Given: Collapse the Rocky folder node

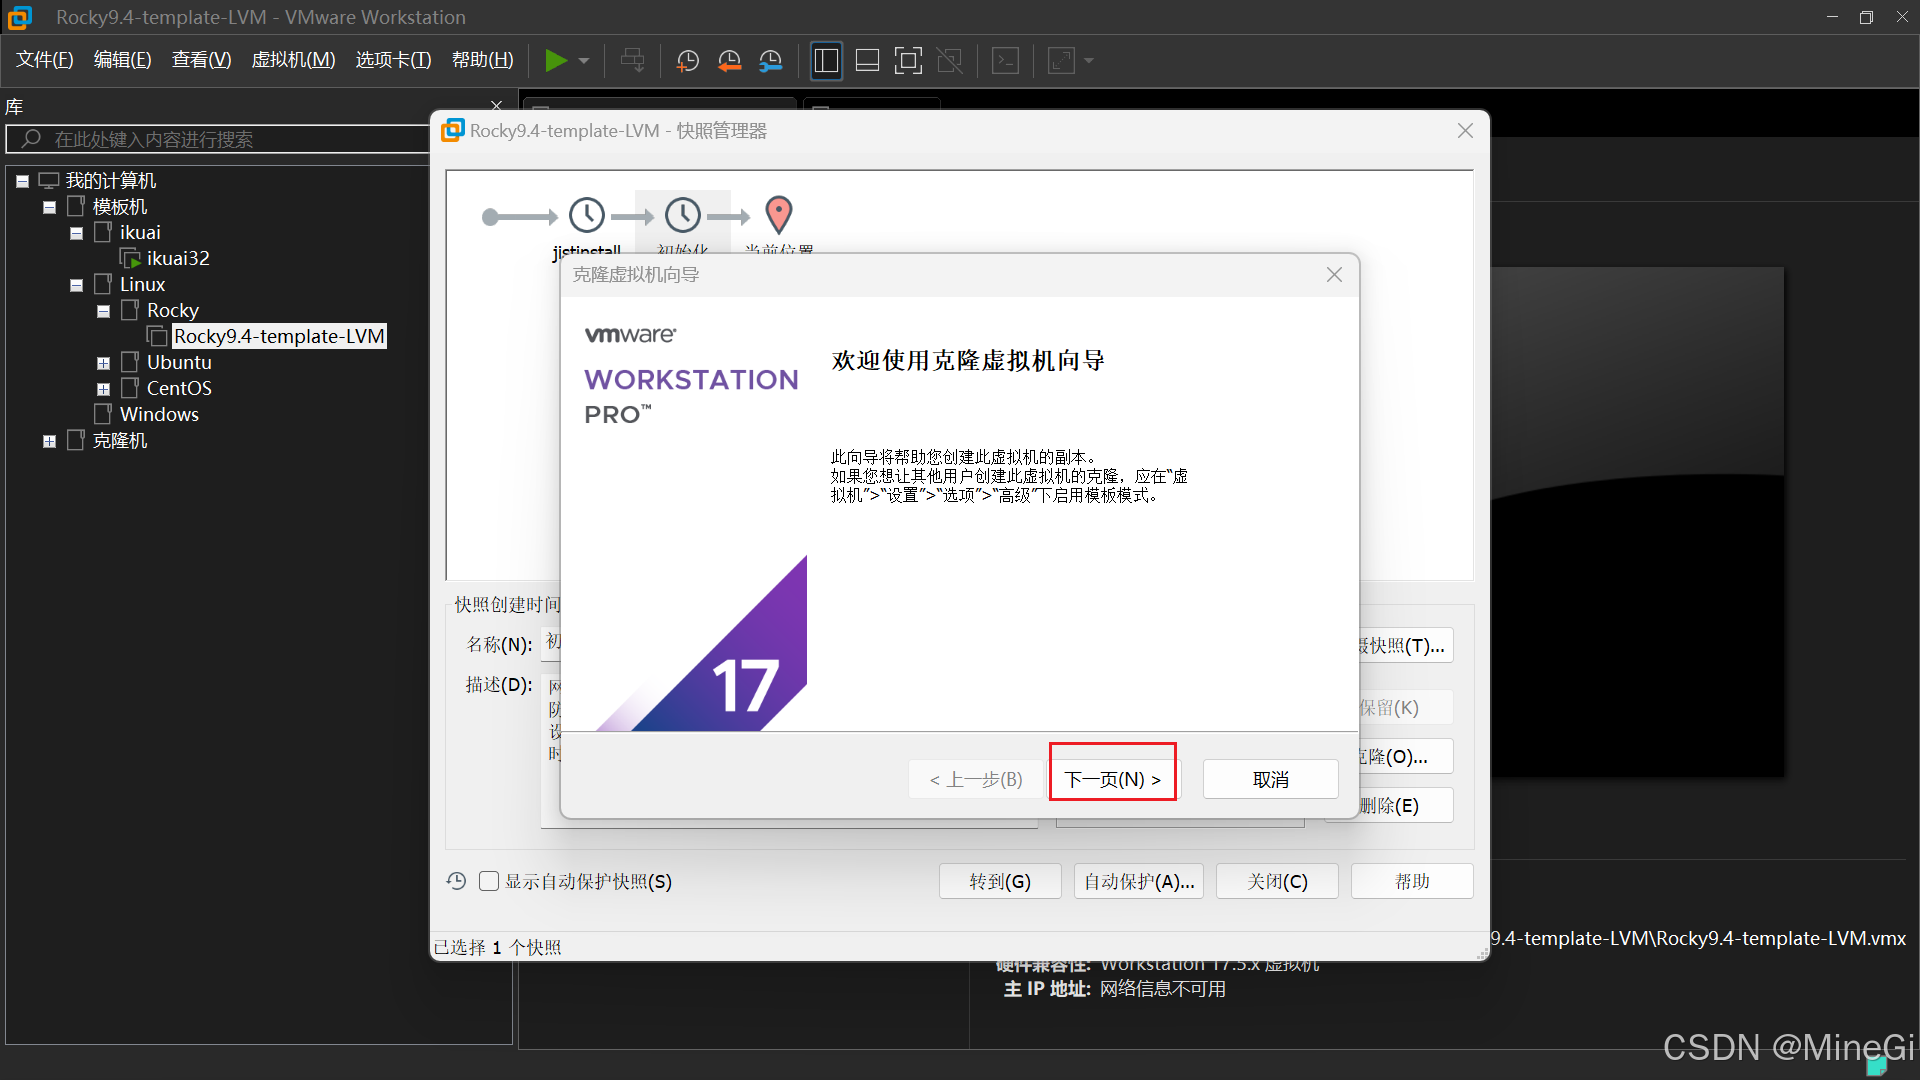Looking at the screenshot, I should (x=103, y=311).
